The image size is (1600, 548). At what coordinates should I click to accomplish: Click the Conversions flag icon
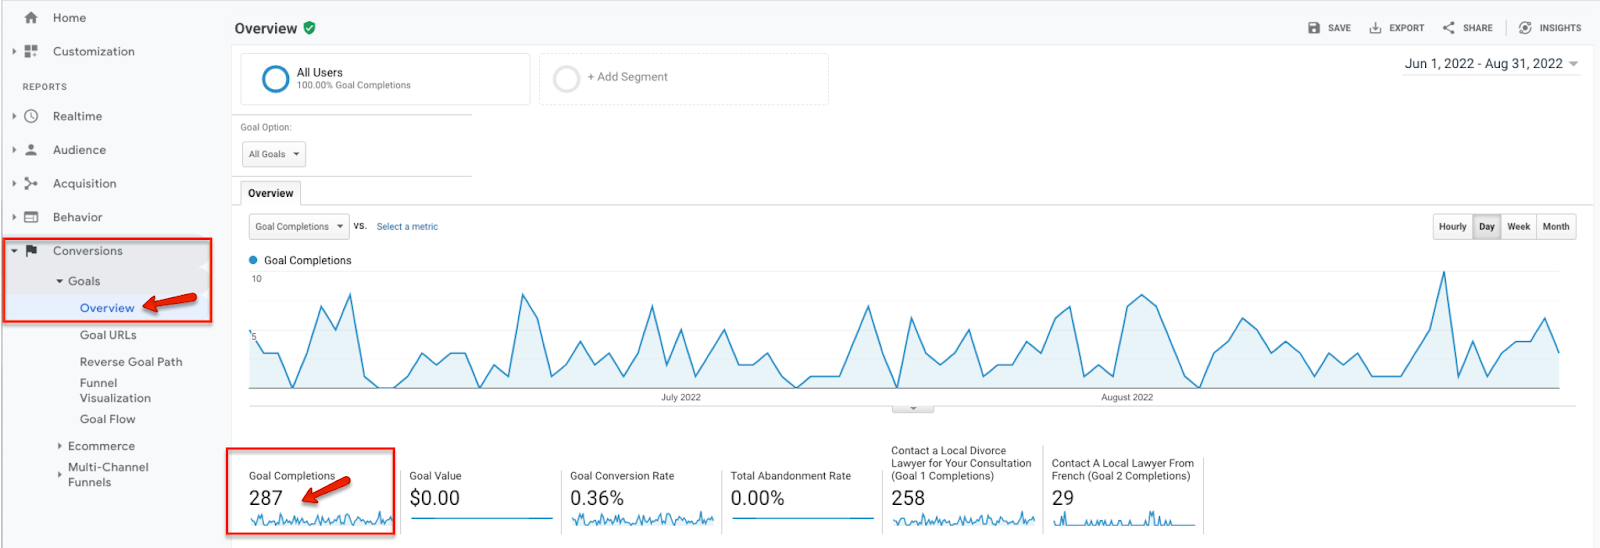tap(31, 251)
